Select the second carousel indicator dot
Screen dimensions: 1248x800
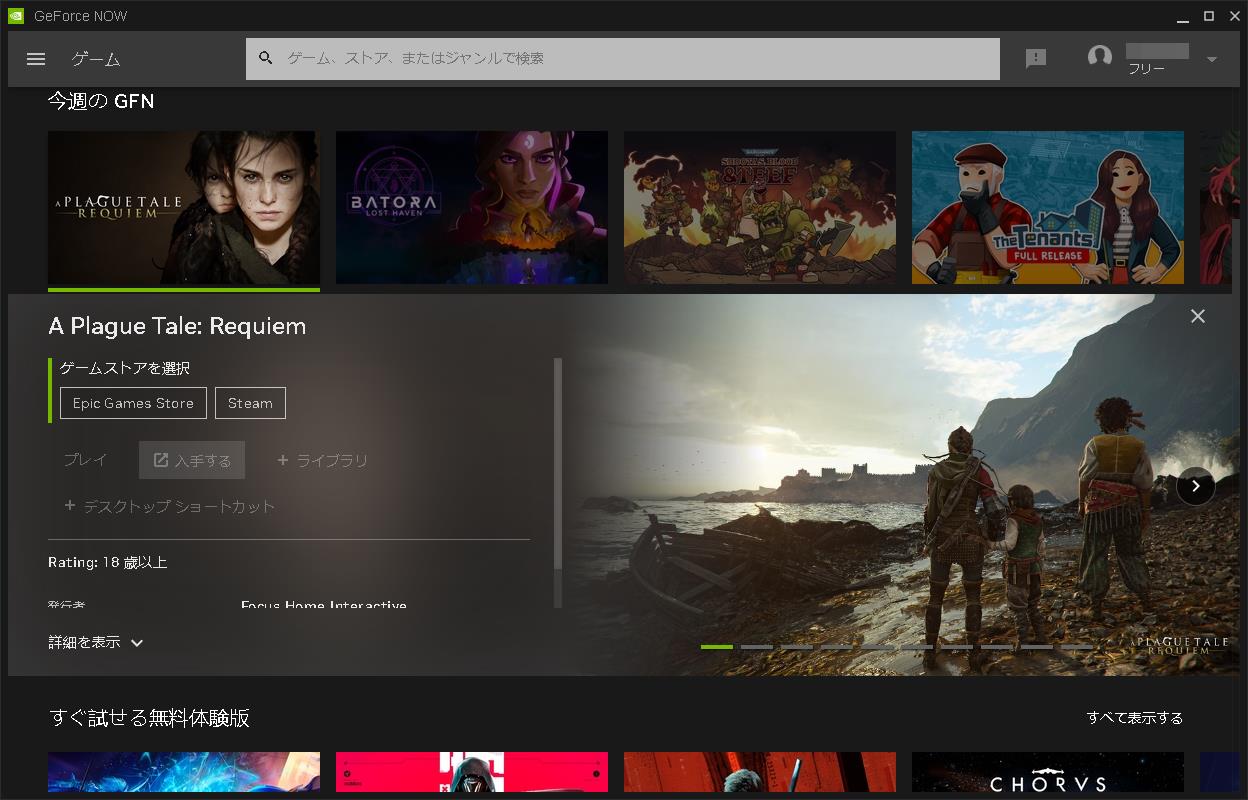pos(757,647)
